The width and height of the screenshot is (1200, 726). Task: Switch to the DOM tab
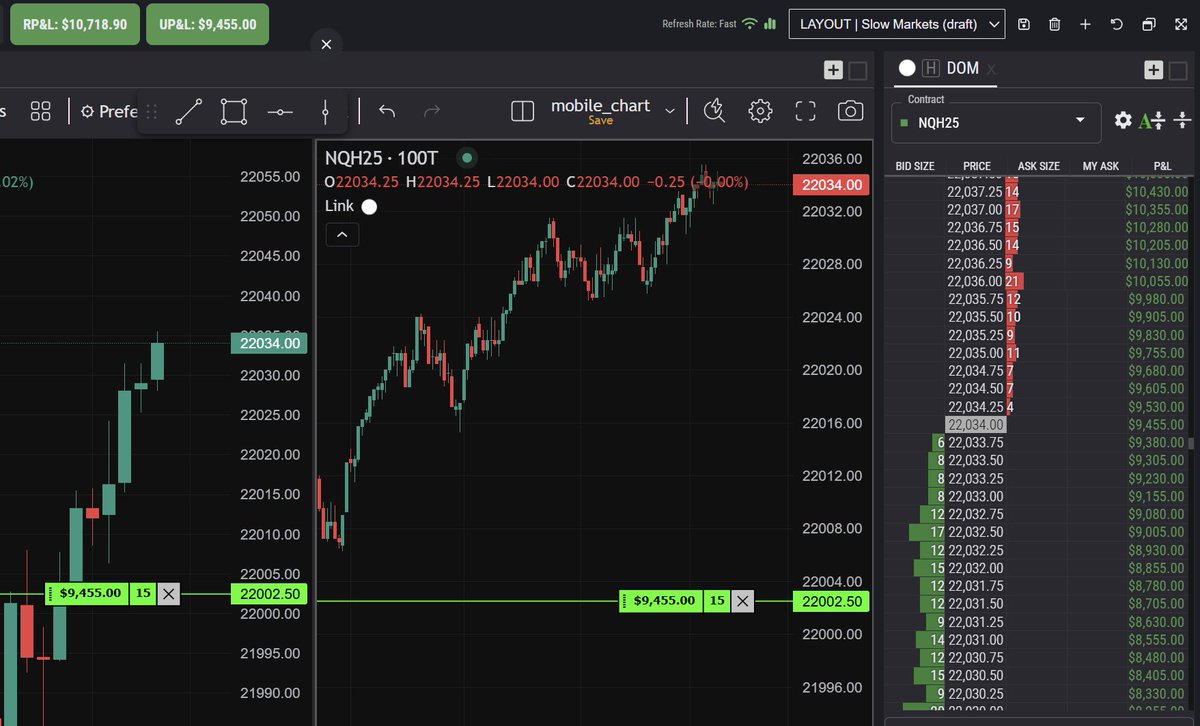tap(962, 68)
